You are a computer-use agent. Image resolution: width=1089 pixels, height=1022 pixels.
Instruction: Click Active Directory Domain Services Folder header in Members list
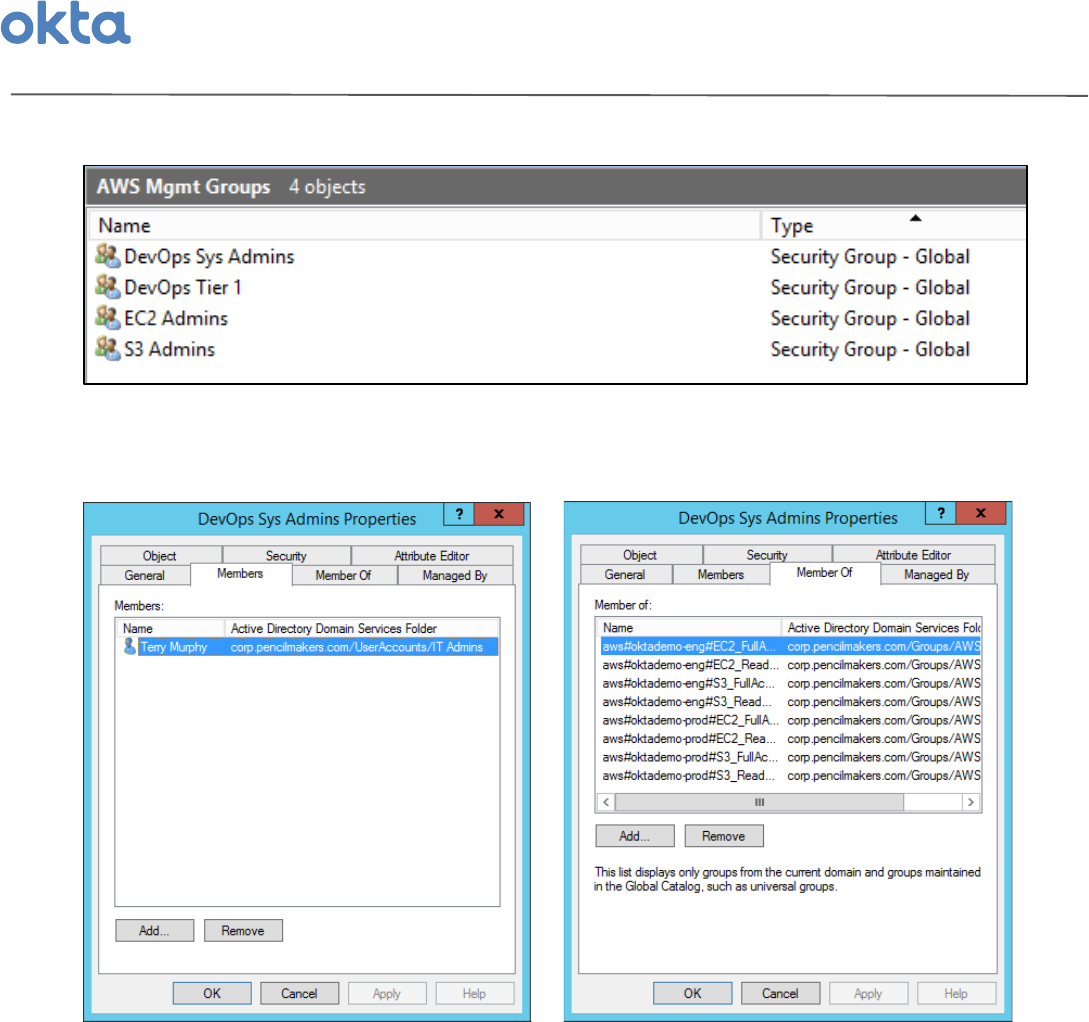pyautogui.click(x=362, y=628)
